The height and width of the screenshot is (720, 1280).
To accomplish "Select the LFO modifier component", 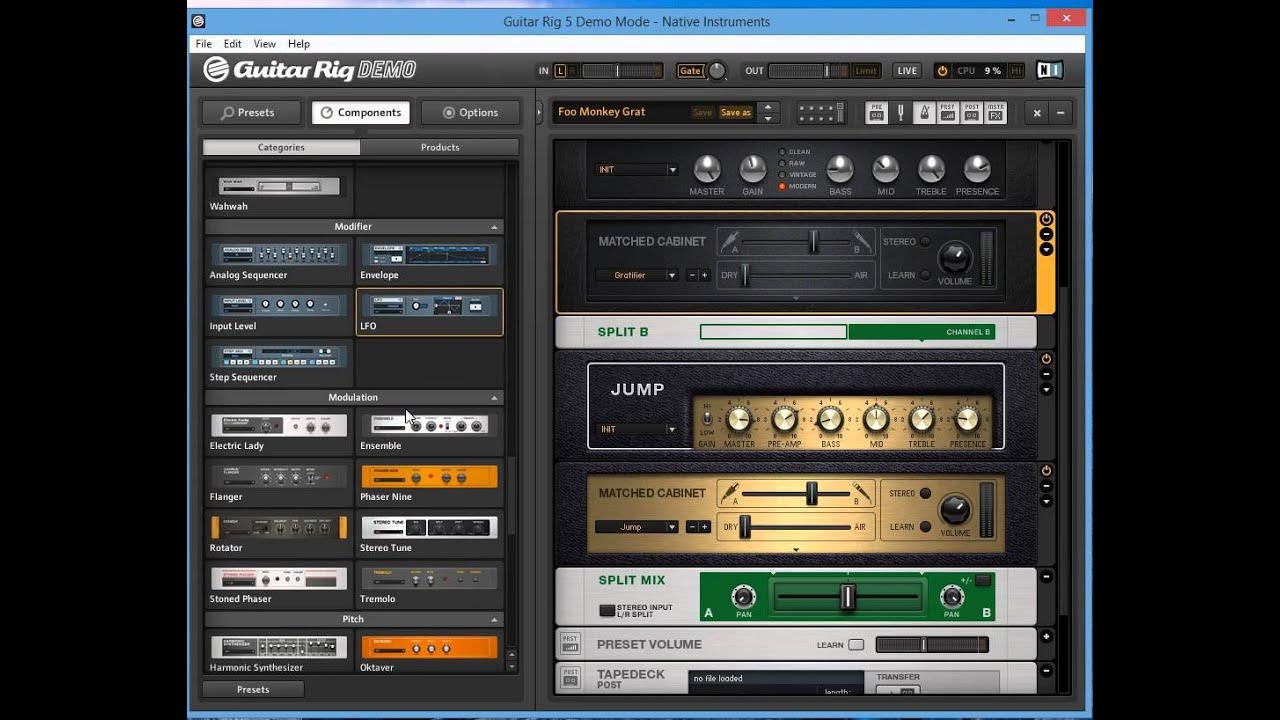I will [x=429, y=313].
